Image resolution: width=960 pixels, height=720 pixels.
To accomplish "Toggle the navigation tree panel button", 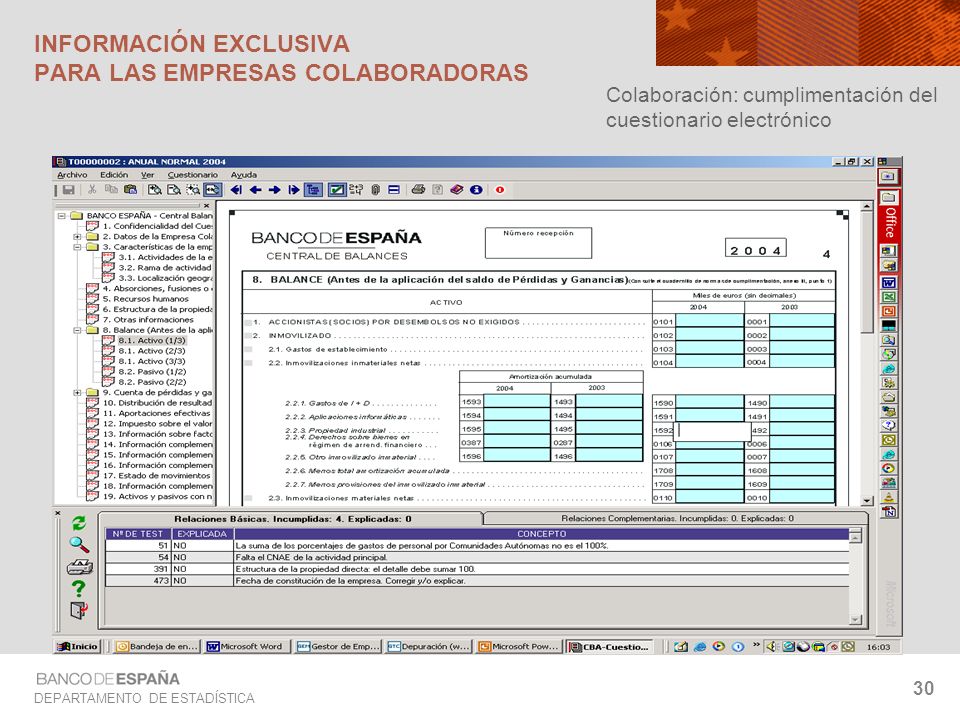I will coord(313,190).
